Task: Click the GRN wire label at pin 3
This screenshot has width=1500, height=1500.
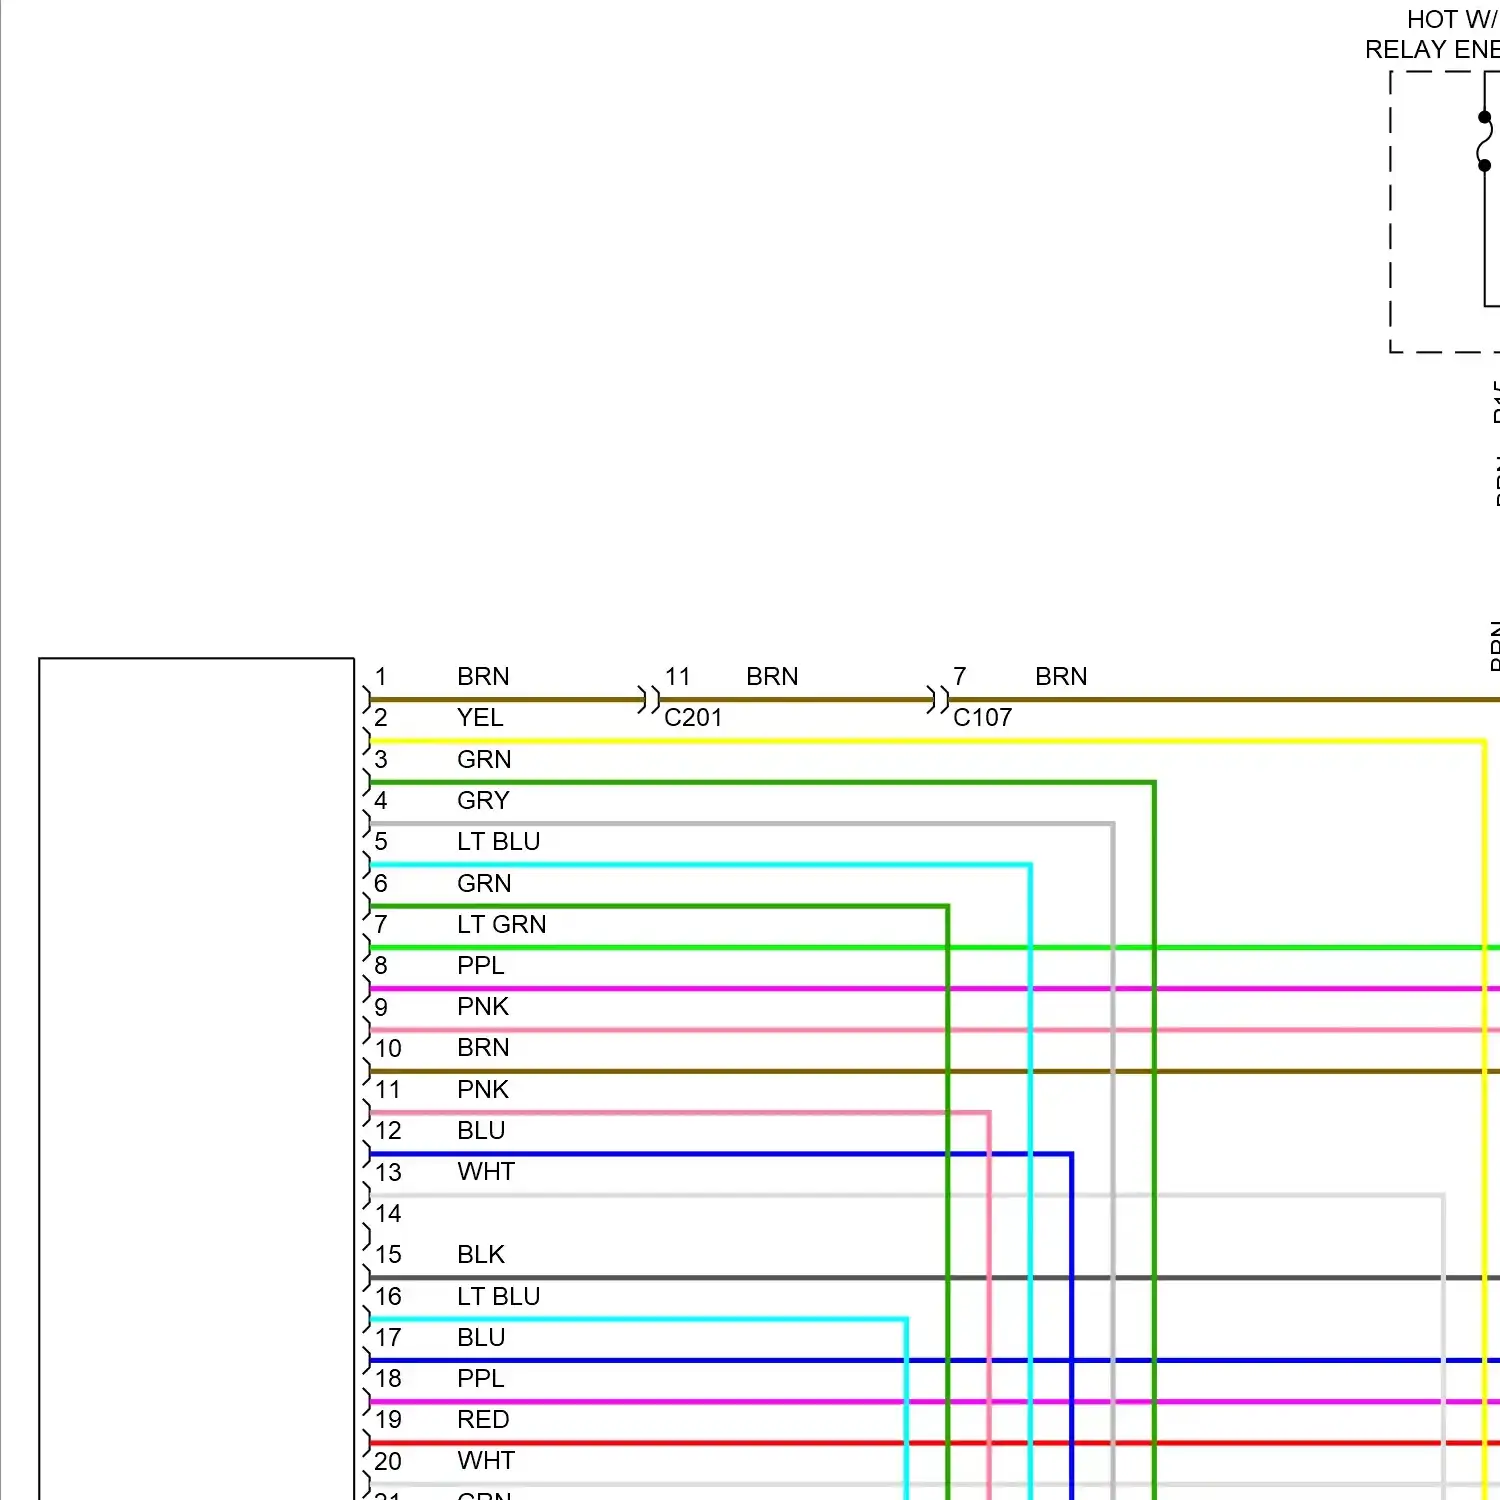Action: (x=484, y=760)
